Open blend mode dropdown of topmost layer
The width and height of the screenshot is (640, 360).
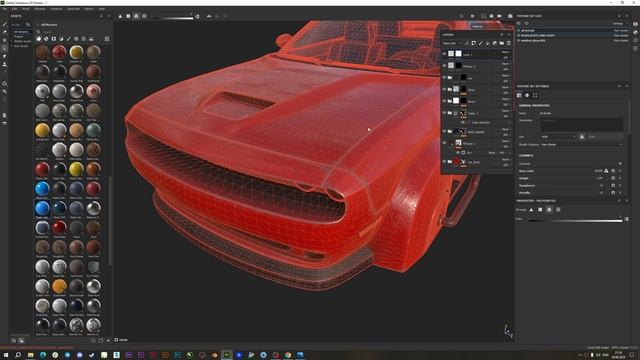[506, 52]
